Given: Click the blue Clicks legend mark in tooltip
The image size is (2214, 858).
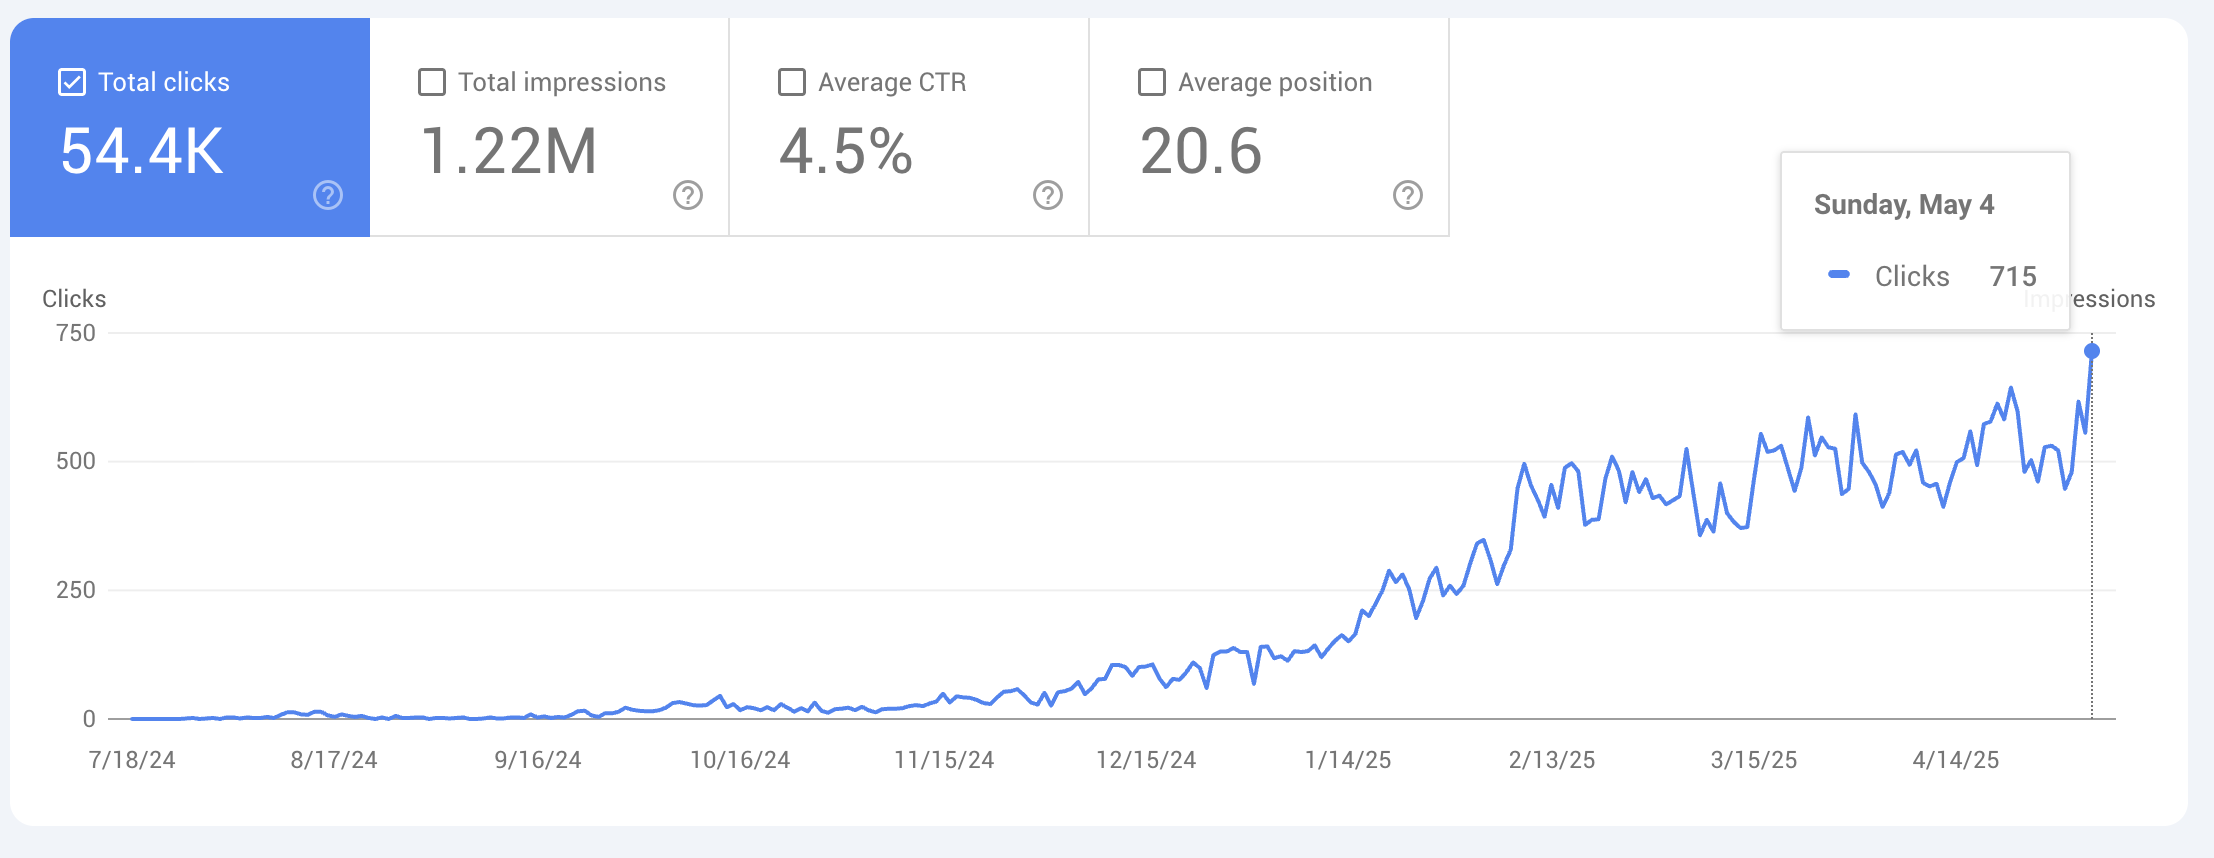Looking at the screenshot, I should 1839,275.
